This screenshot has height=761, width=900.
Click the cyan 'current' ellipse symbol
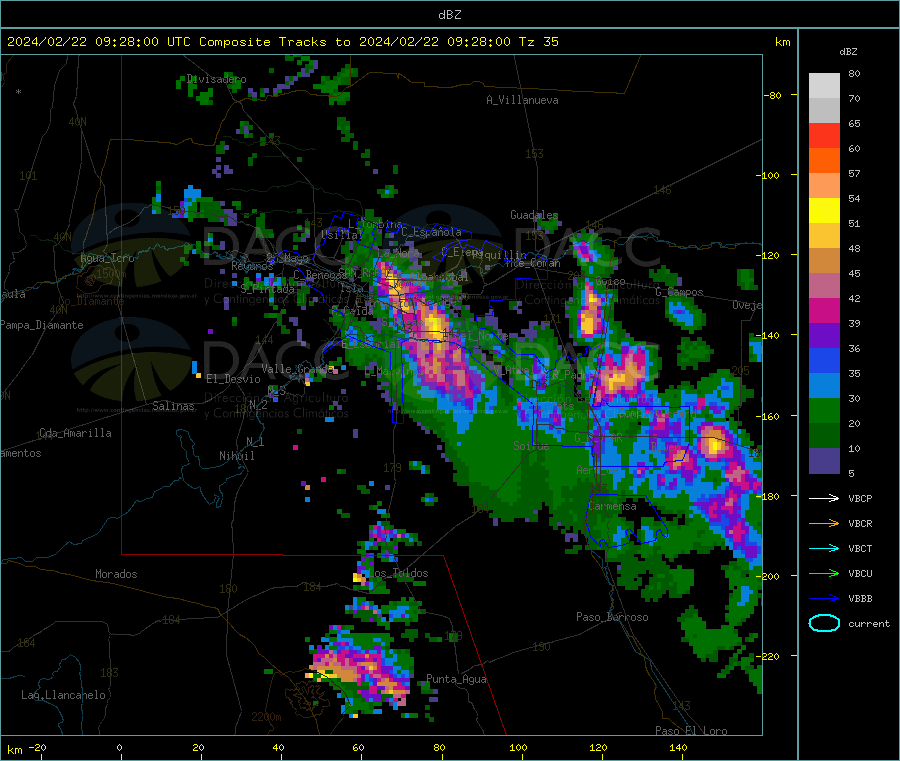click(x=824, y=623)
